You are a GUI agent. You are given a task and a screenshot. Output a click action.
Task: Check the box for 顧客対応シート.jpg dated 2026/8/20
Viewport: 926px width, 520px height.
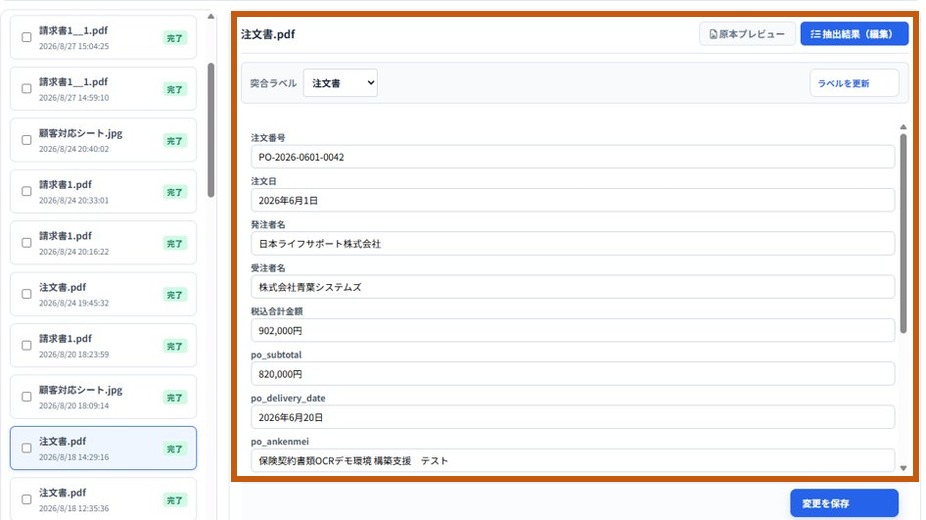(27, 397)
